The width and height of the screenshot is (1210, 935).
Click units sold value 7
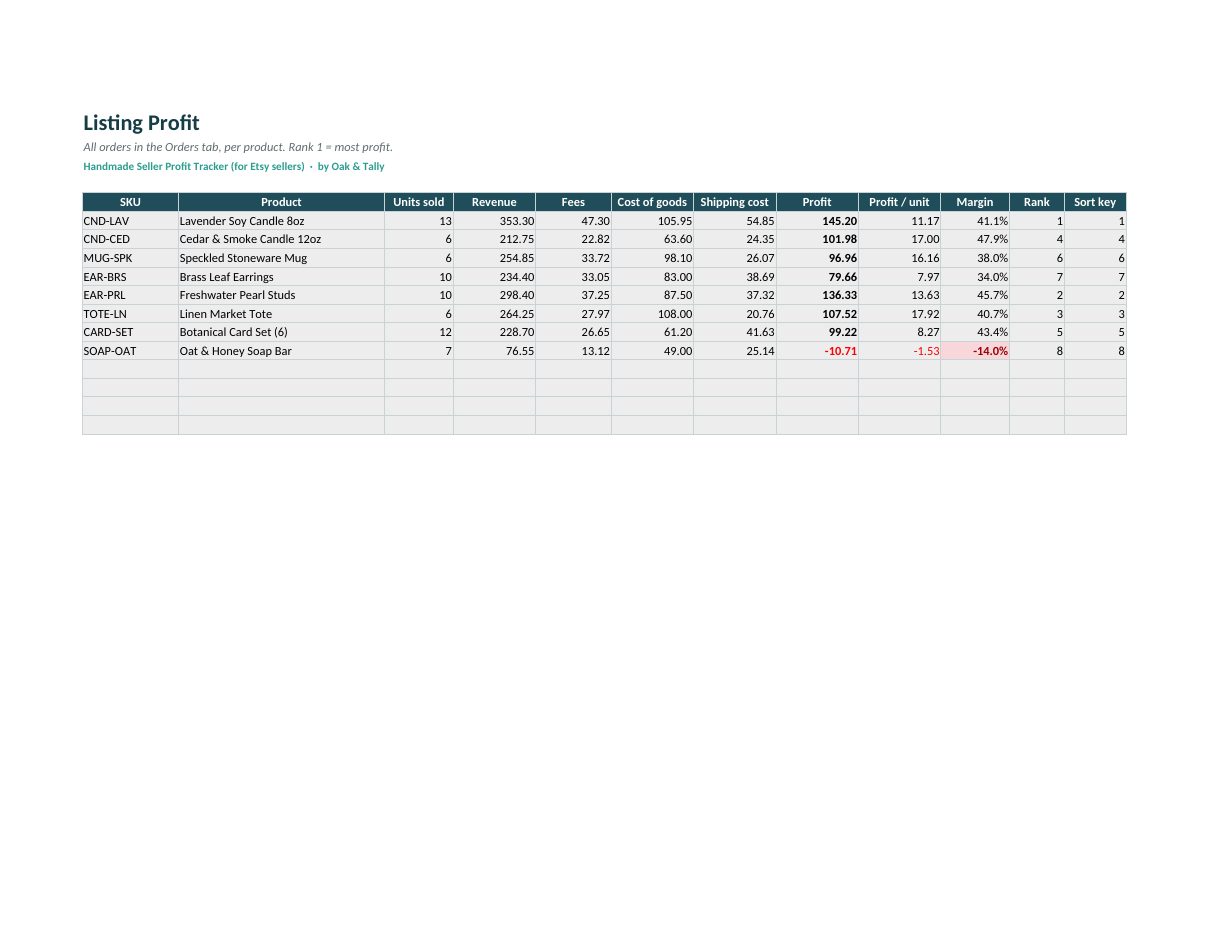[419, 351]
